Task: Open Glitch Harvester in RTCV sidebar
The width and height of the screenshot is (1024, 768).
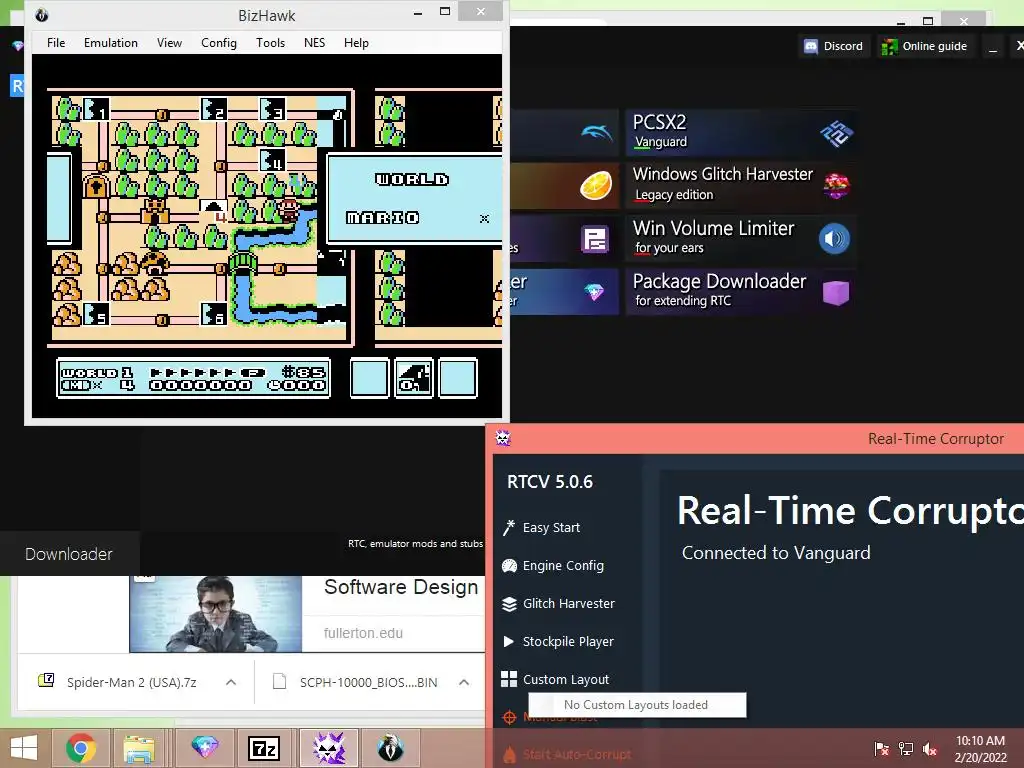Action: [x=568, y=603]
